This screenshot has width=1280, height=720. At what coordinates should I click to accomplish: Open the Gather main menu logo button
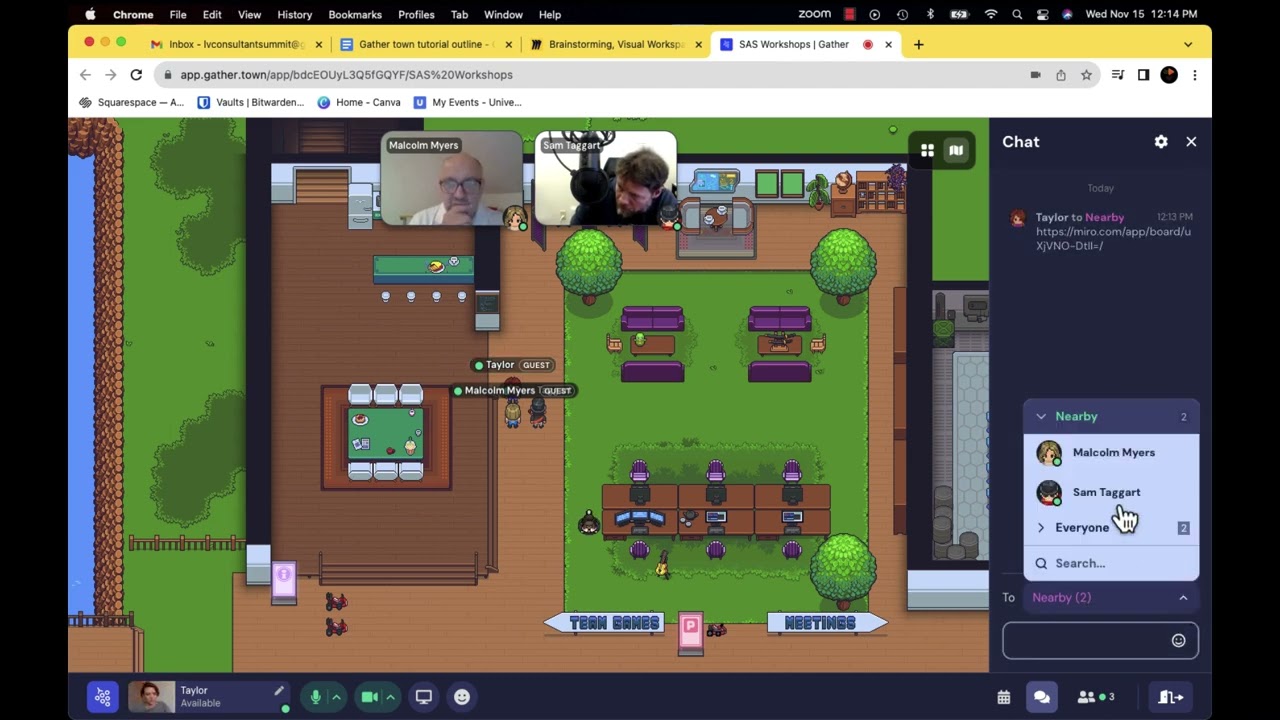click(102, 697)
